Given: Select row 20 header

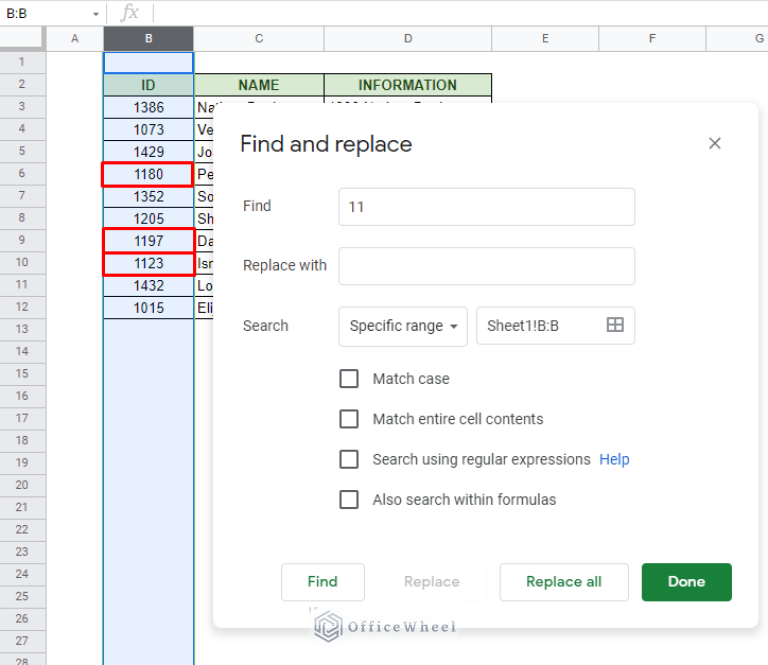Looking at the screenshot, I should tap(22, 485).
